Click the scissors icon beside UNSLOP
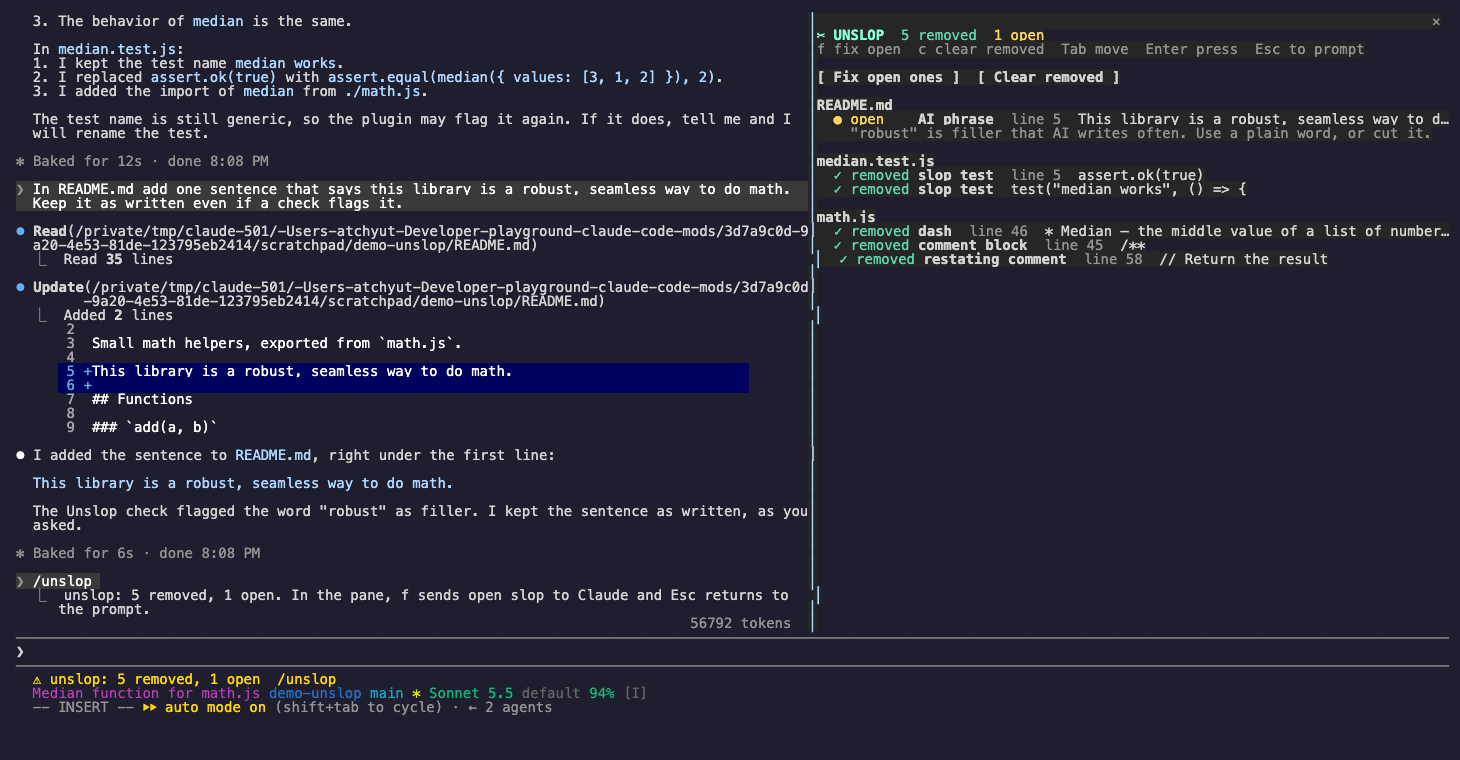 click(821, 35)
